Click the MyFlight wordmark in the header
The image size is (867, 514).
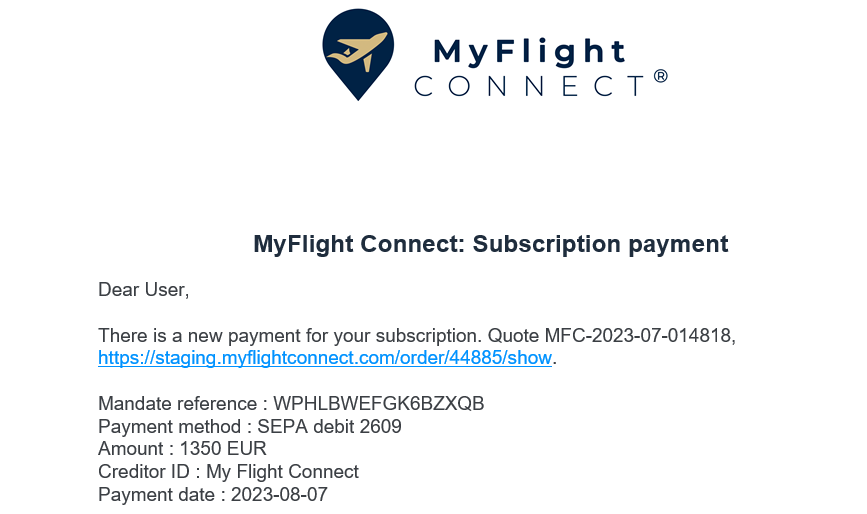pyautogui.click(x=529, y=51)
